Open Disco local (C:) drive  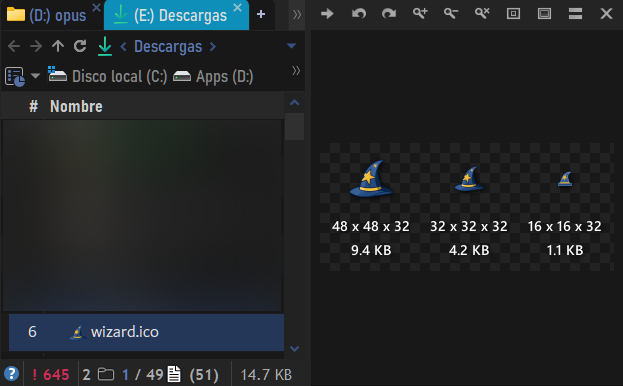click(108, 76)
